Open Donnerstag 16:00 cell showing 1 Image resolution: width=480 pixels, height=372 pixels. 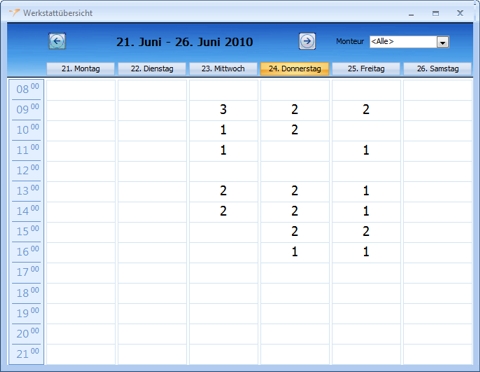295,252
